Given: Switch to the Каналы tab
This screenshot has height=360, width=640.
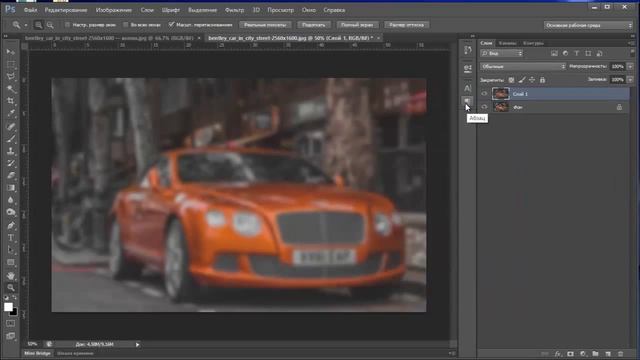Looking at the screenshot, I should point(507,43).
